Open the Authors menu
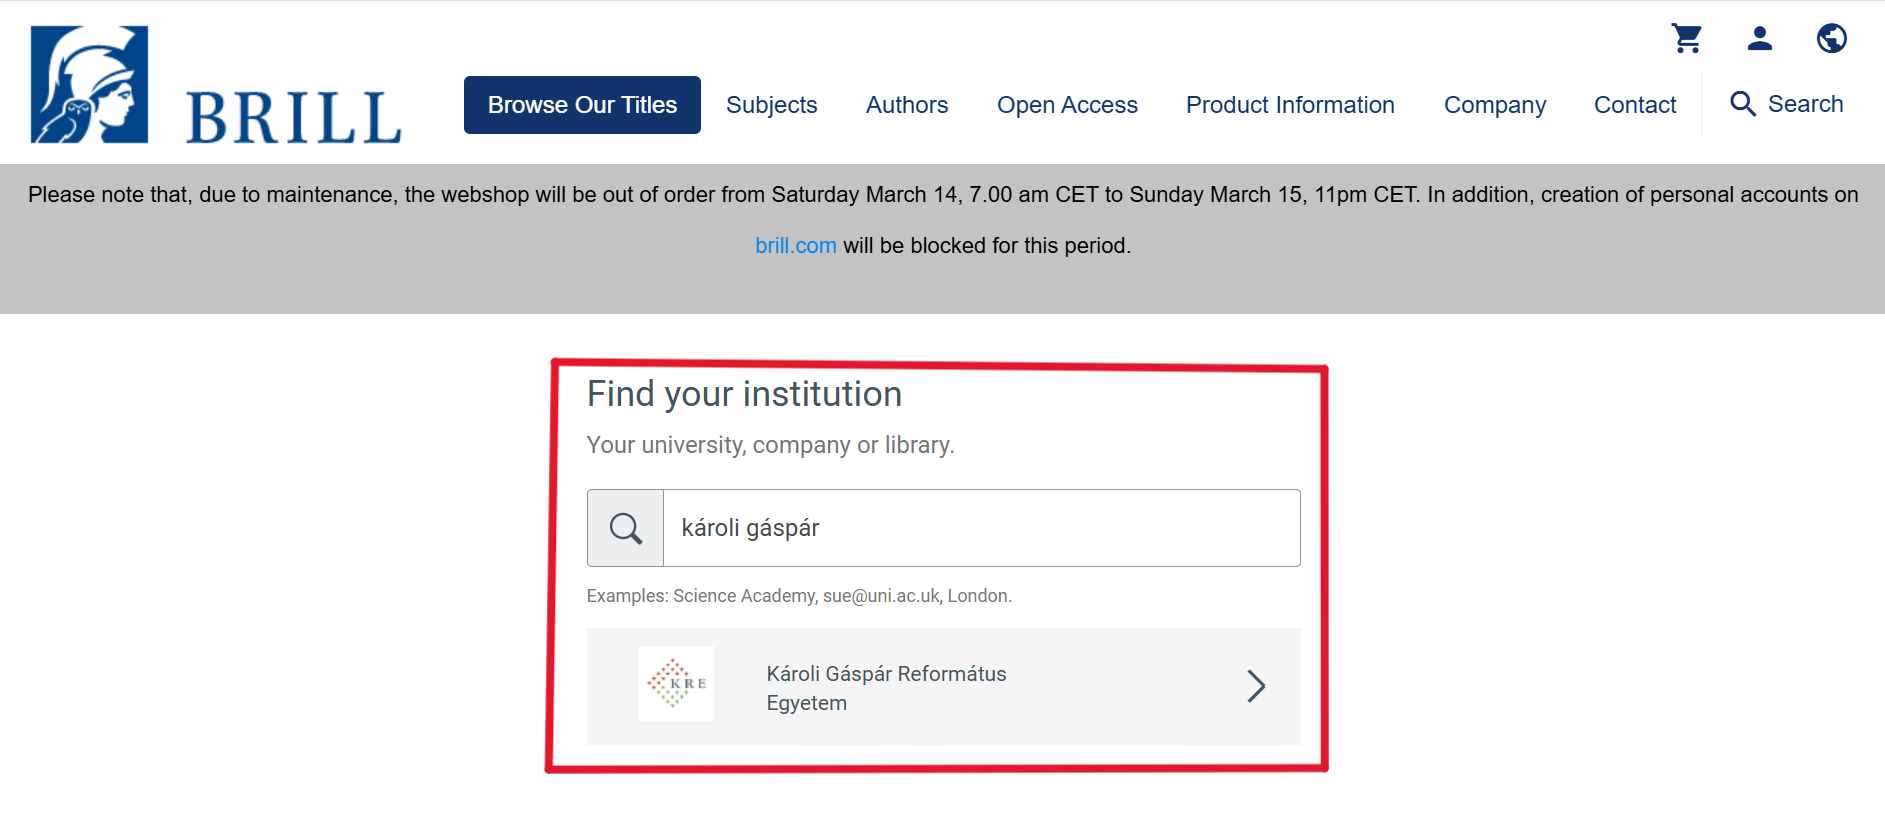 [906, 105]
